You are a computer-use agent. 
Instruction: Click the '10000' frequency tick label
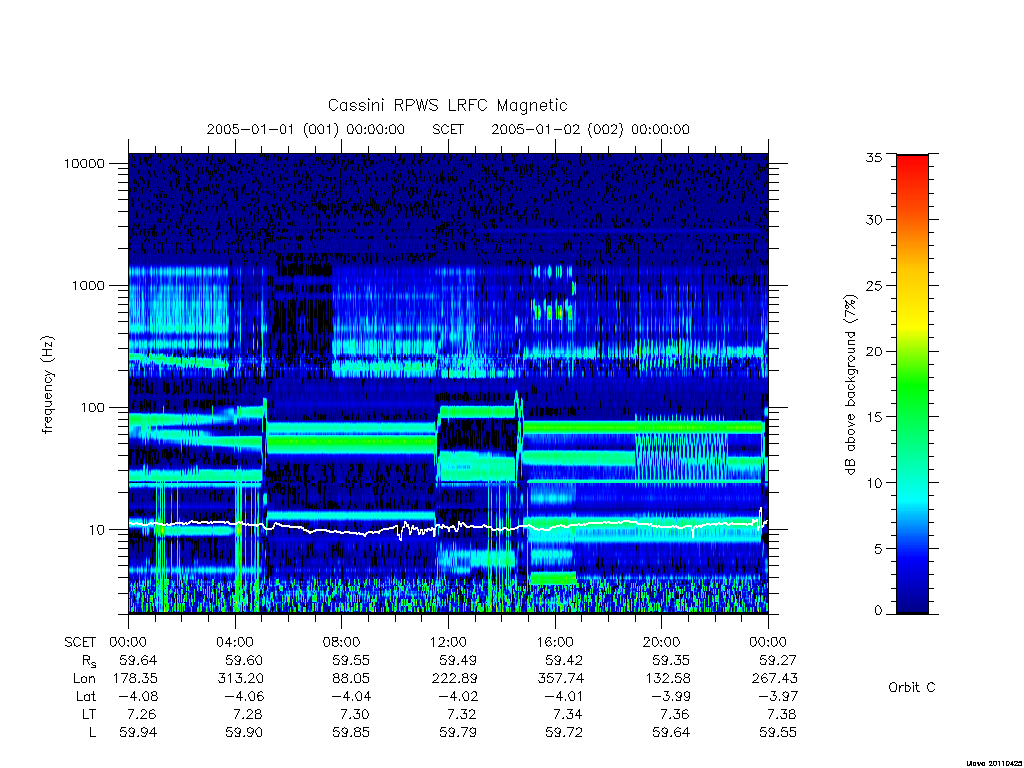84,164
